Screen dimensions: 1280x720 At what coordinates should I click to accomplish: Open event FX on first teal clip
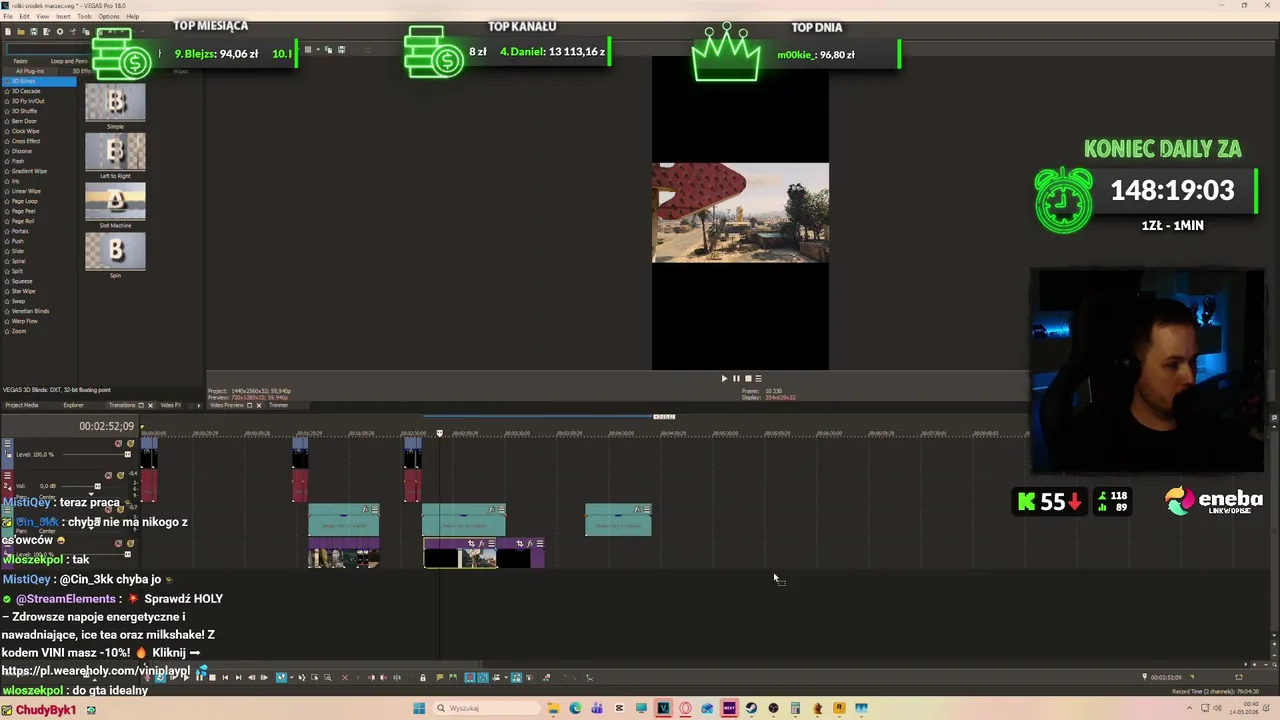coord(365,510)
